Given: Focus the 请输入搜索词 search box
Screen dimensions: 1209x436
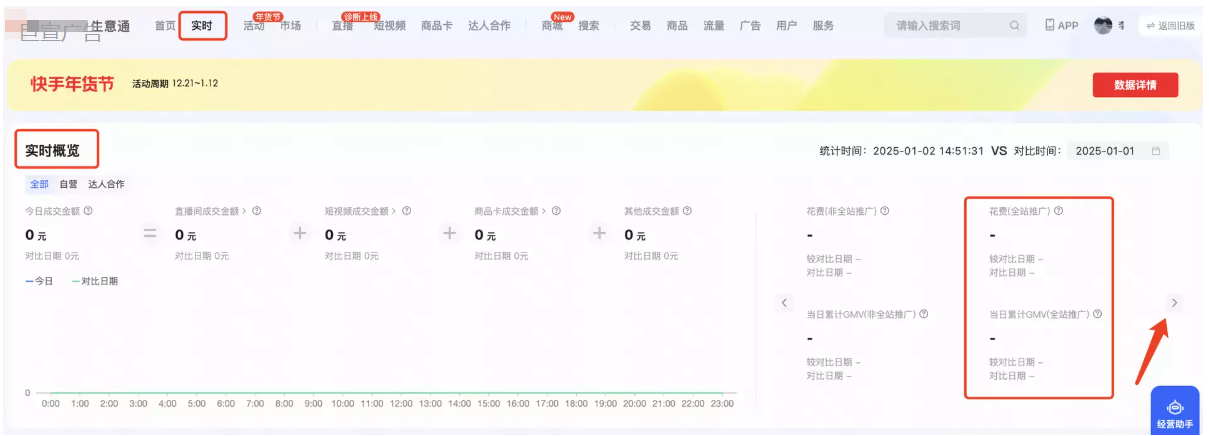Looking at the screenshot, I should click(957, 26).
